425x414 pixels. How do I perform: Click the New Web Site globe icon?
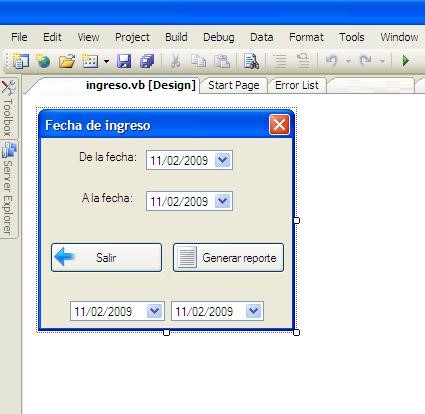(x=43, y=61)
